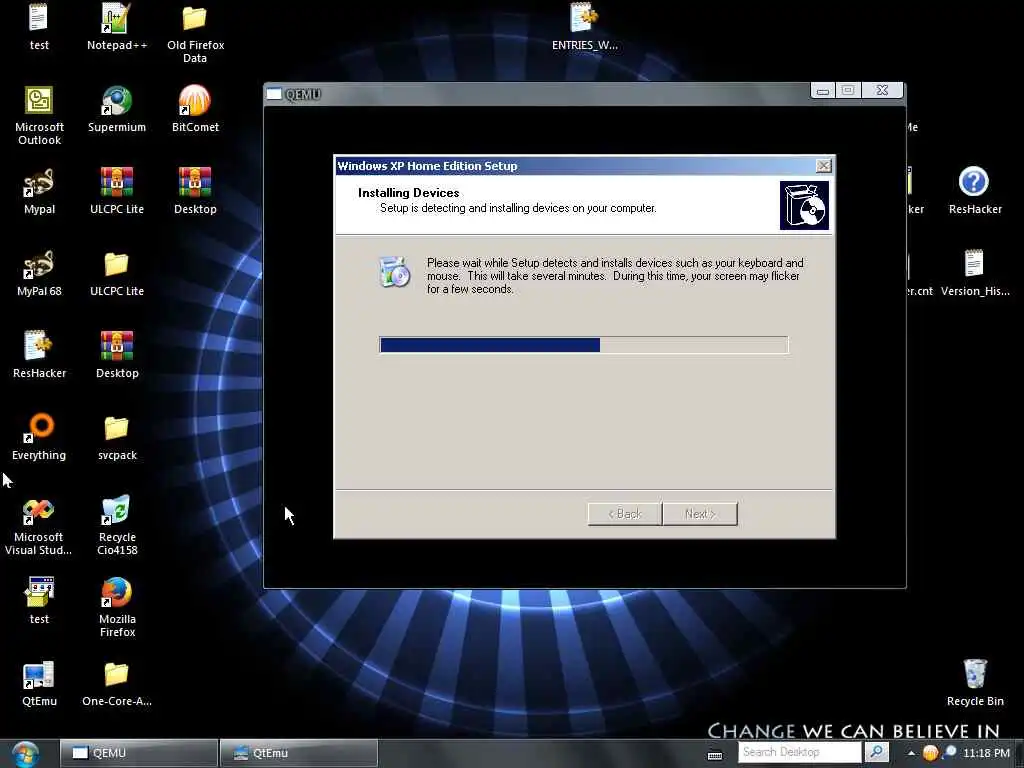Click the orange BitComet tray icon
1024x768 pixels.
point(930,753)
